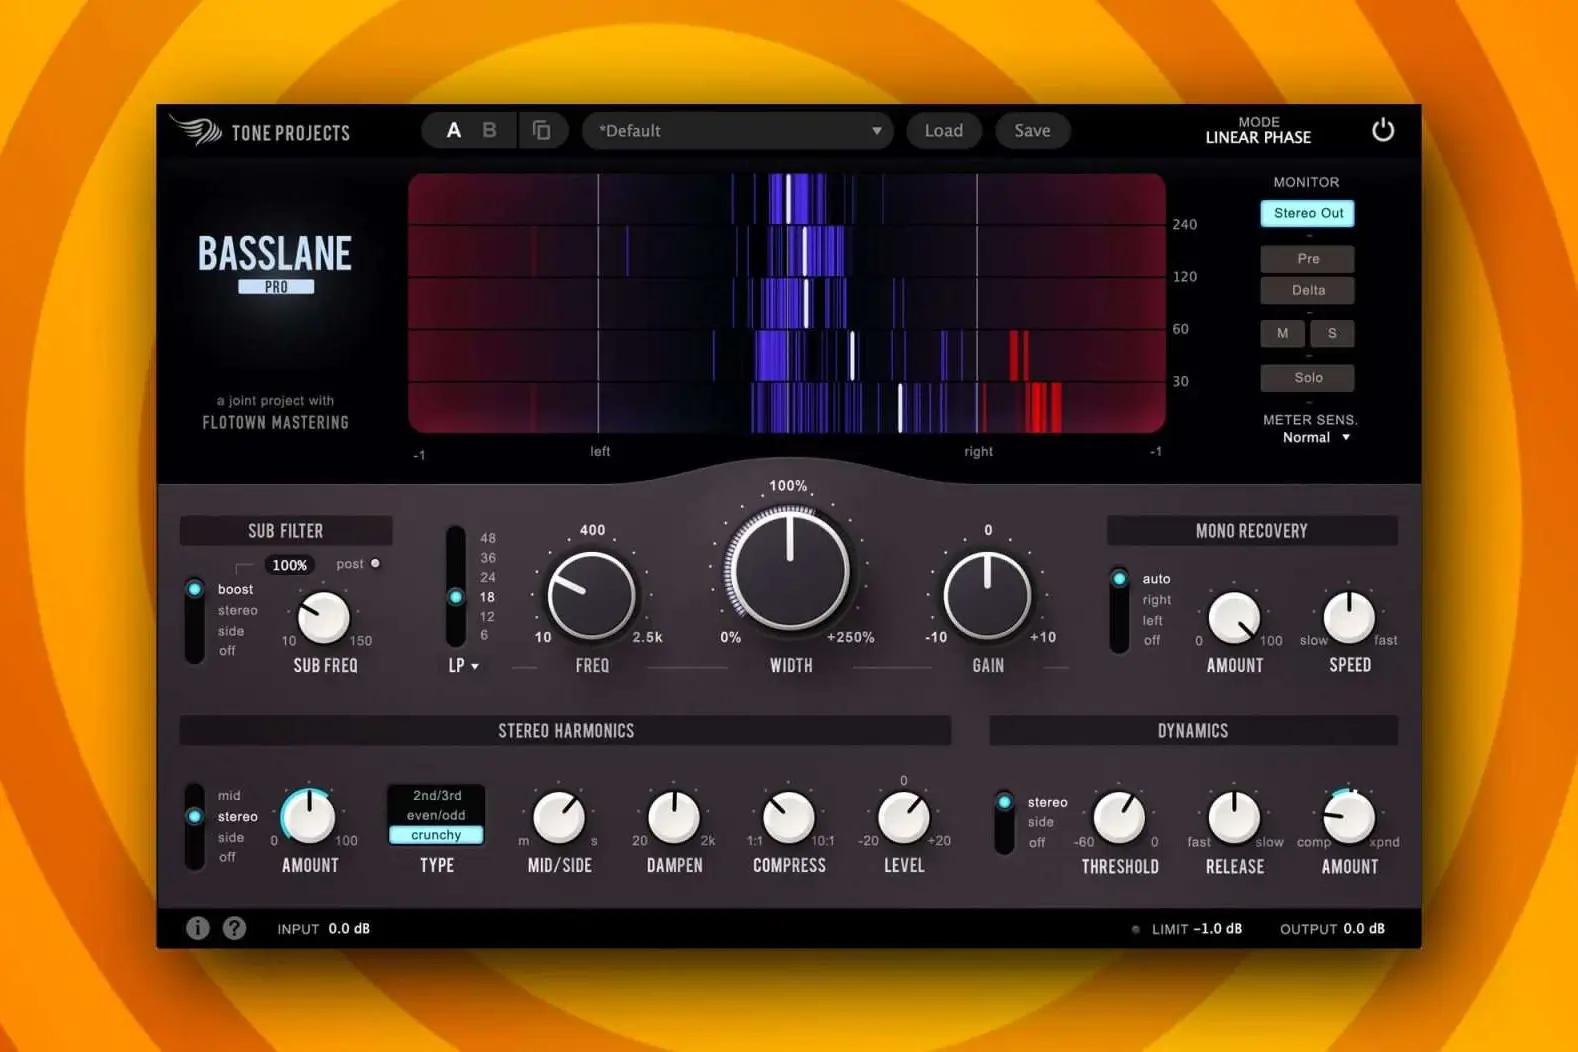Click the 100% width value readout
Image resolution: width=1578 pixels, height=1052 pixels.
pos(788,486)
